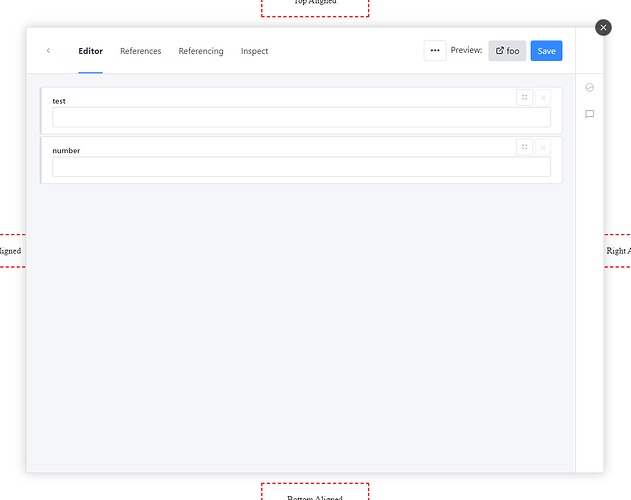
Task: Expand the test field to fullscreen
Action: point(524,97)
